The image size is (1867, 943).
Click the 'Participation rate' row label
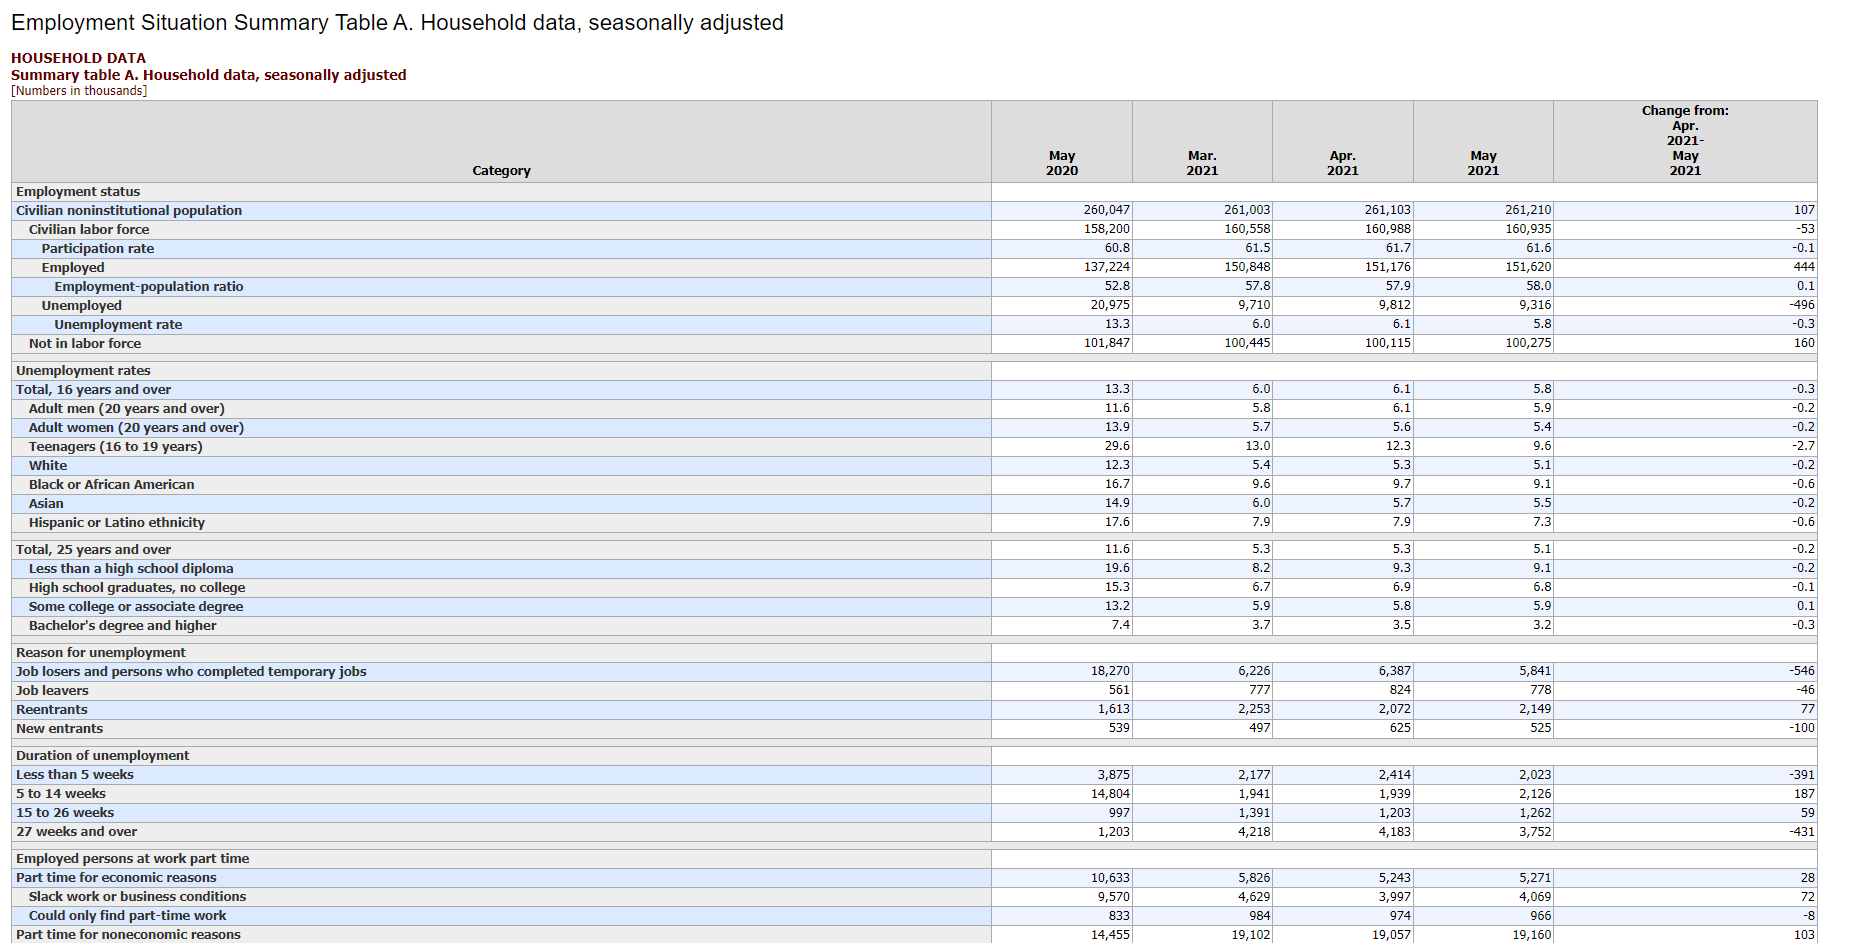pyautogui.click(x=98, y=249)
